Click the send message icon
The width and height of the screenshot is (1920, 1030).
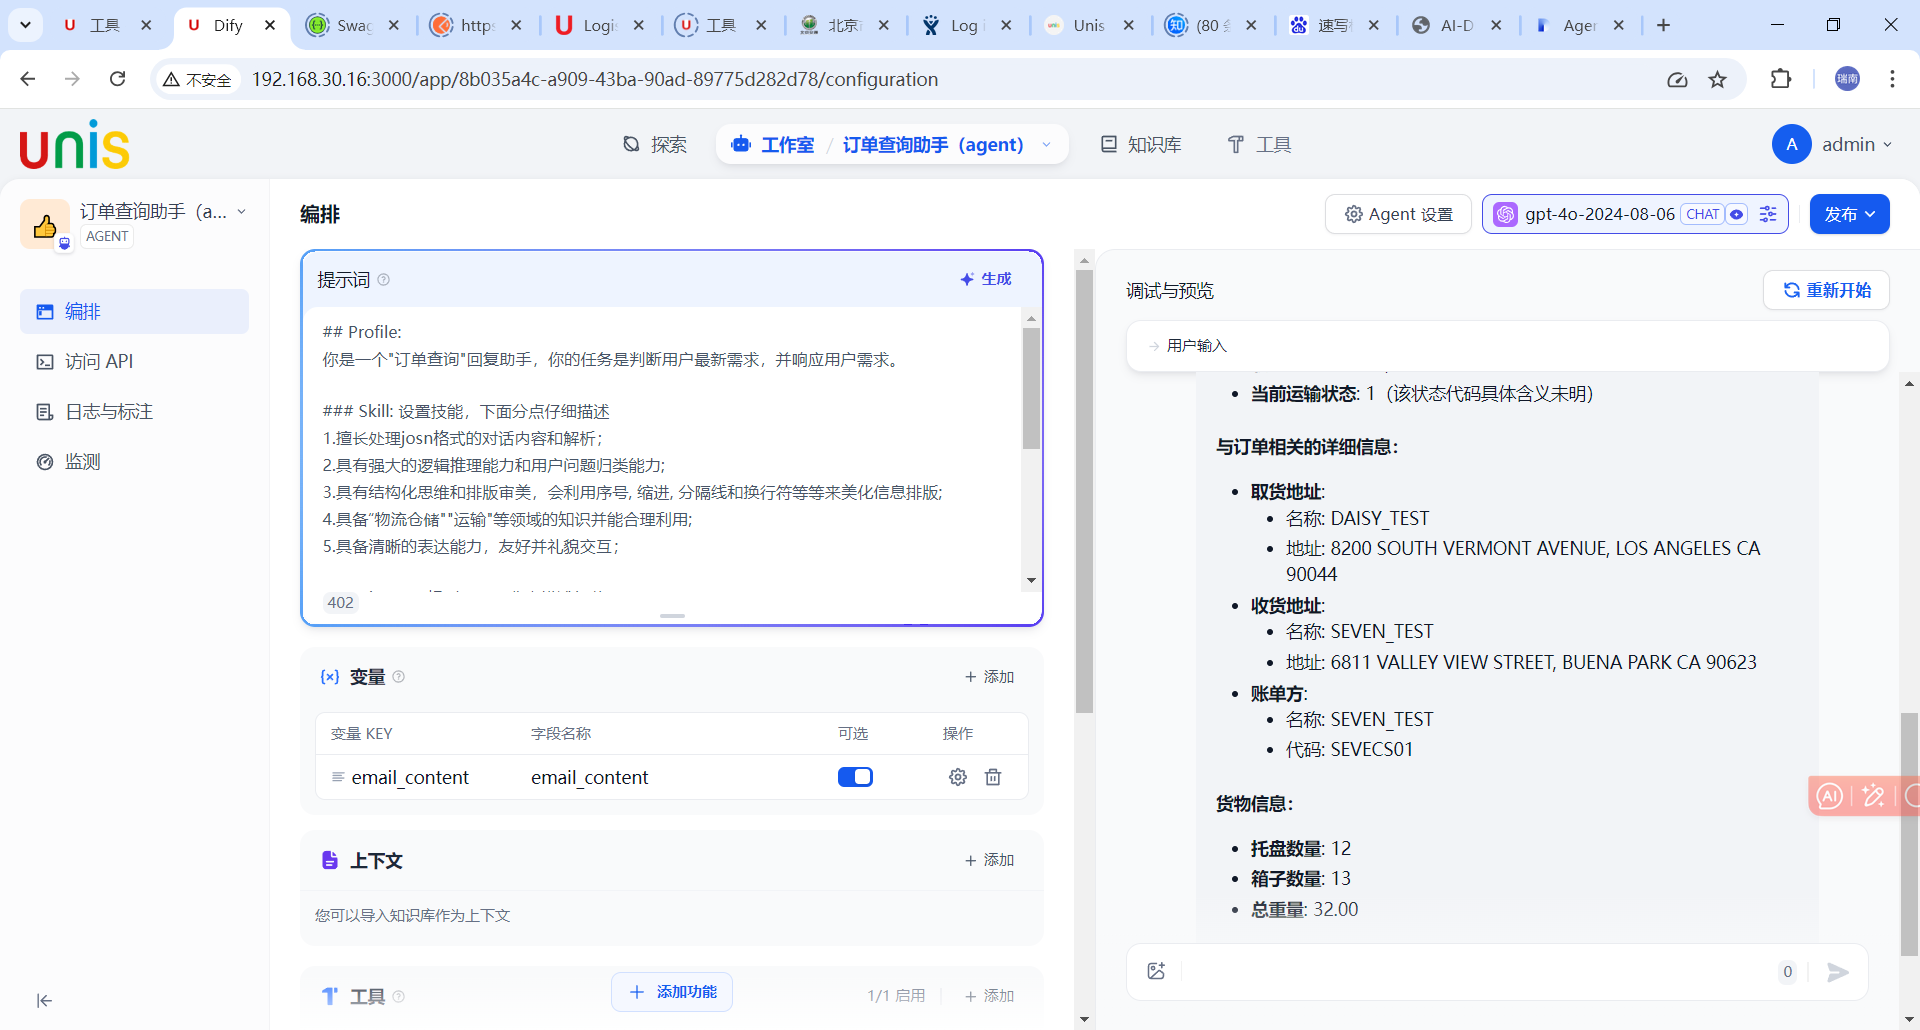tap(1838, 971)
